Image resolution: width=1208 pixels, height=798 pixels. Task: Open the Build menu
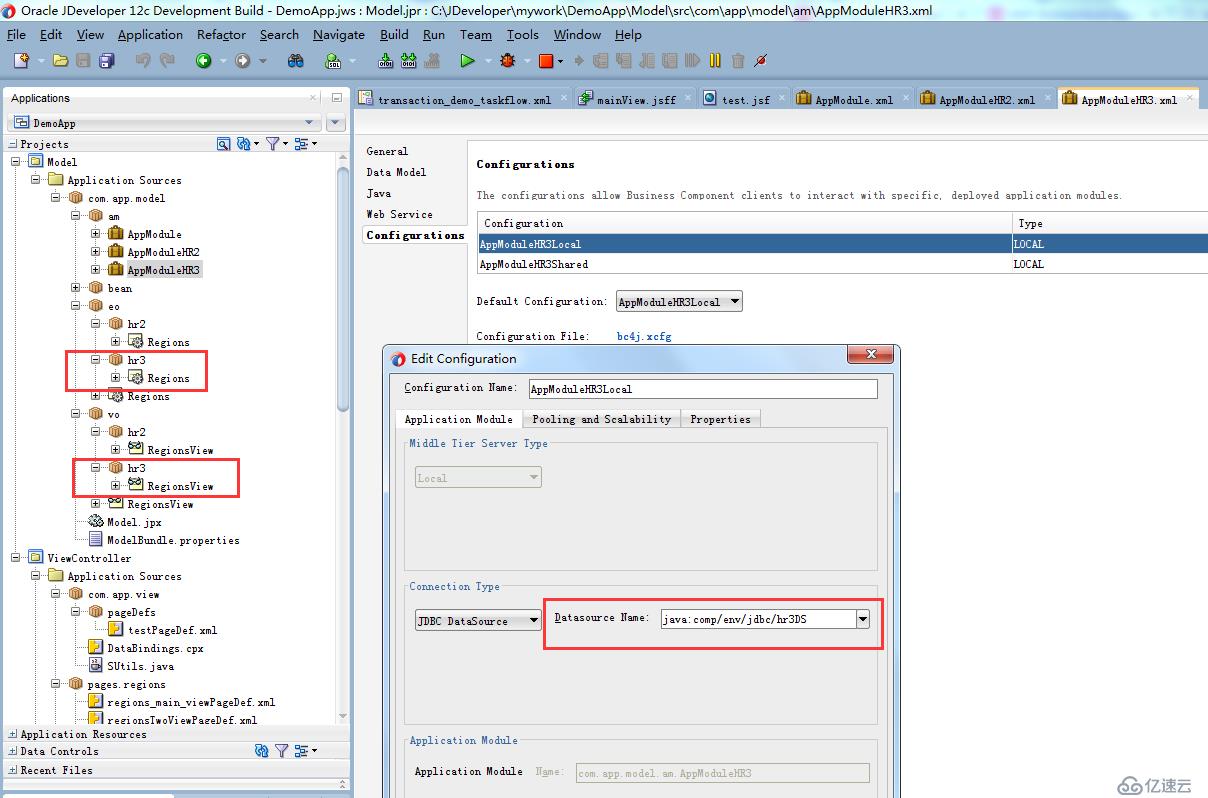pyautogui.click(x=394, y=34)
